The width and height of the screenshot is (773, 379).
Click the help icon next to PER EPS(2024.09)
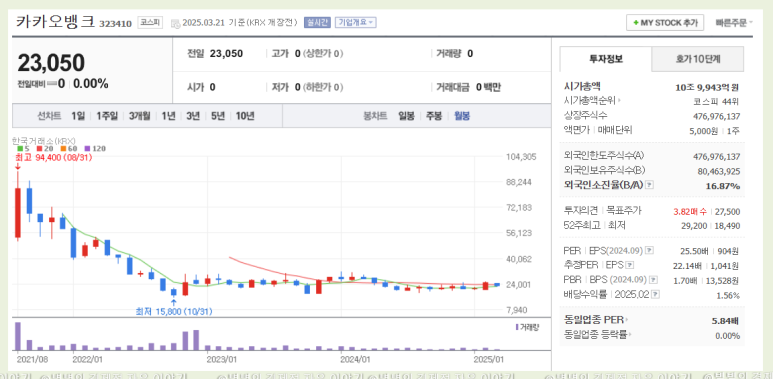coord(649,250)
